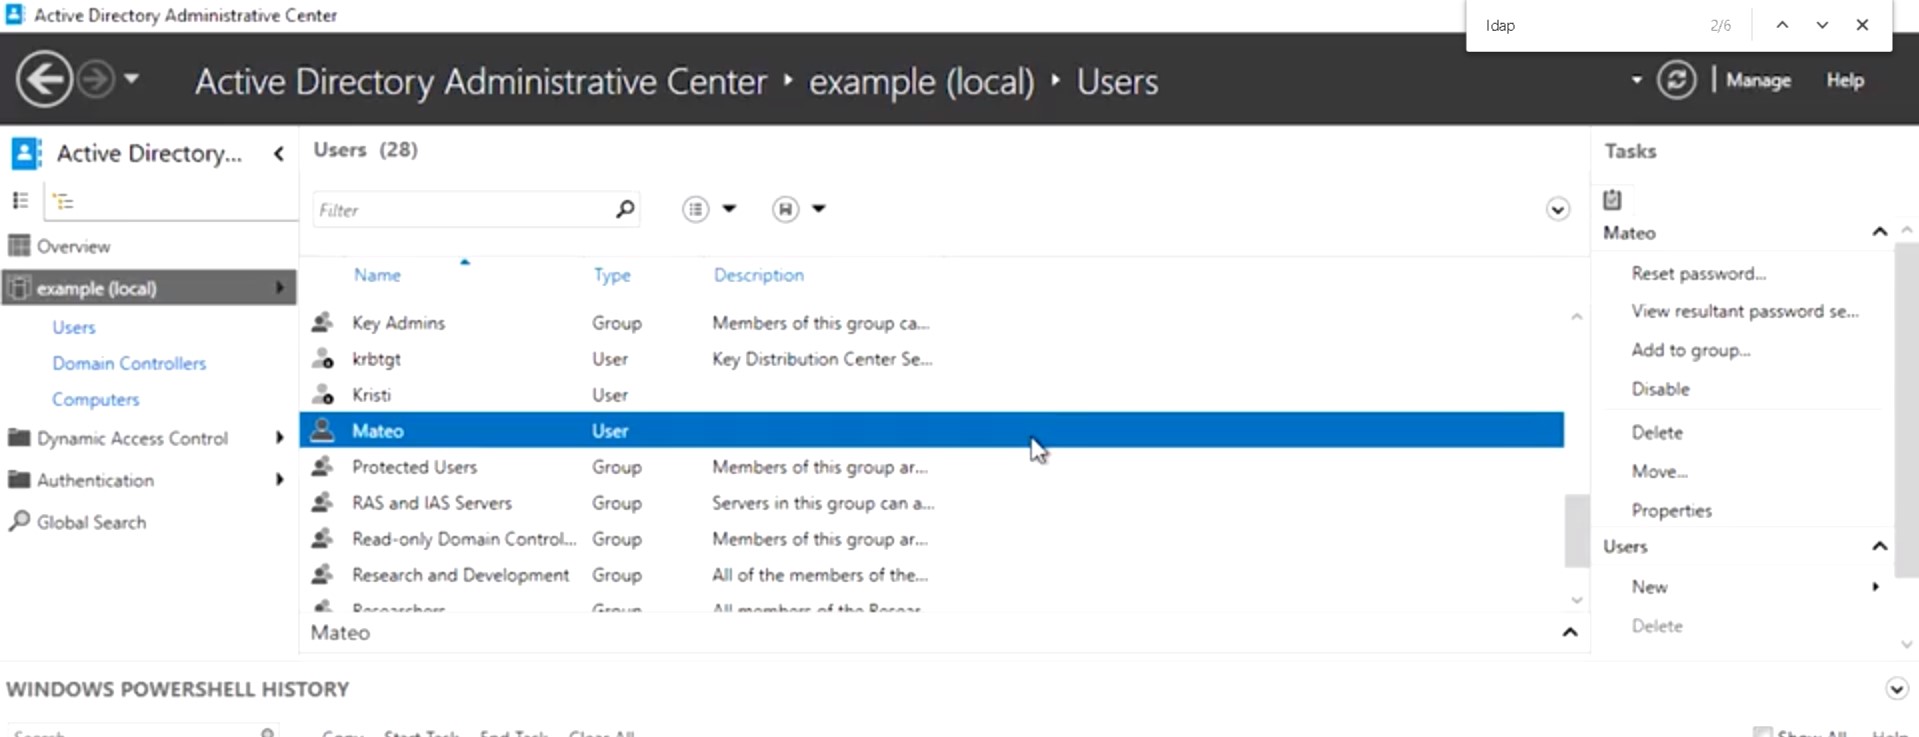Click the Read-only Domain Controllers group icon
This screenshot has width=1919, height=737.
pos(322,538)
